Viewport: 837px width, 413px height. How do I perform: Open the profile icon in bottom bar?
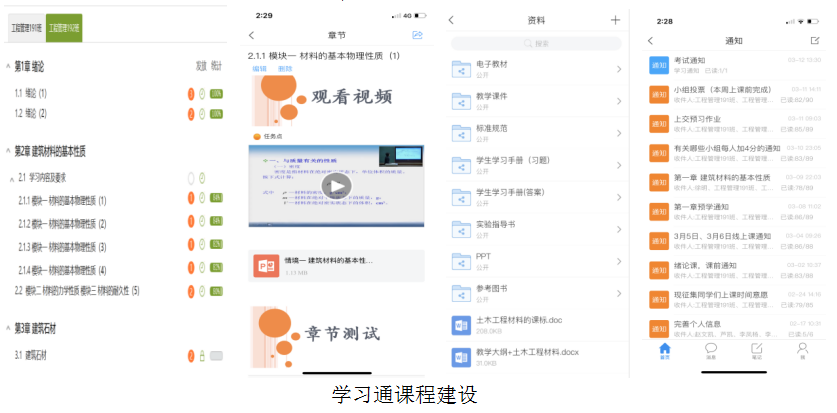[802, 350]
